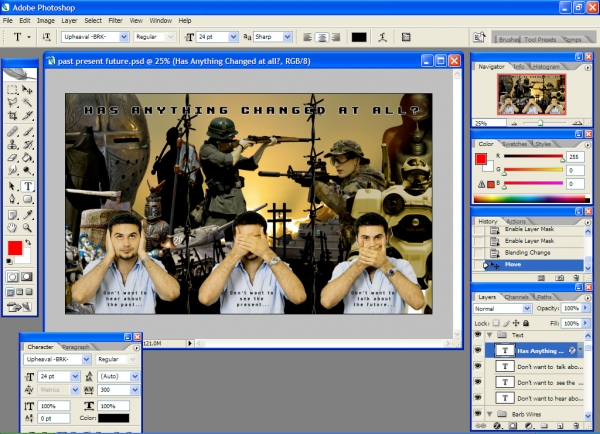Open the Layer menu
This screenshot has height=434, width=600.
(x=69, y=21)
